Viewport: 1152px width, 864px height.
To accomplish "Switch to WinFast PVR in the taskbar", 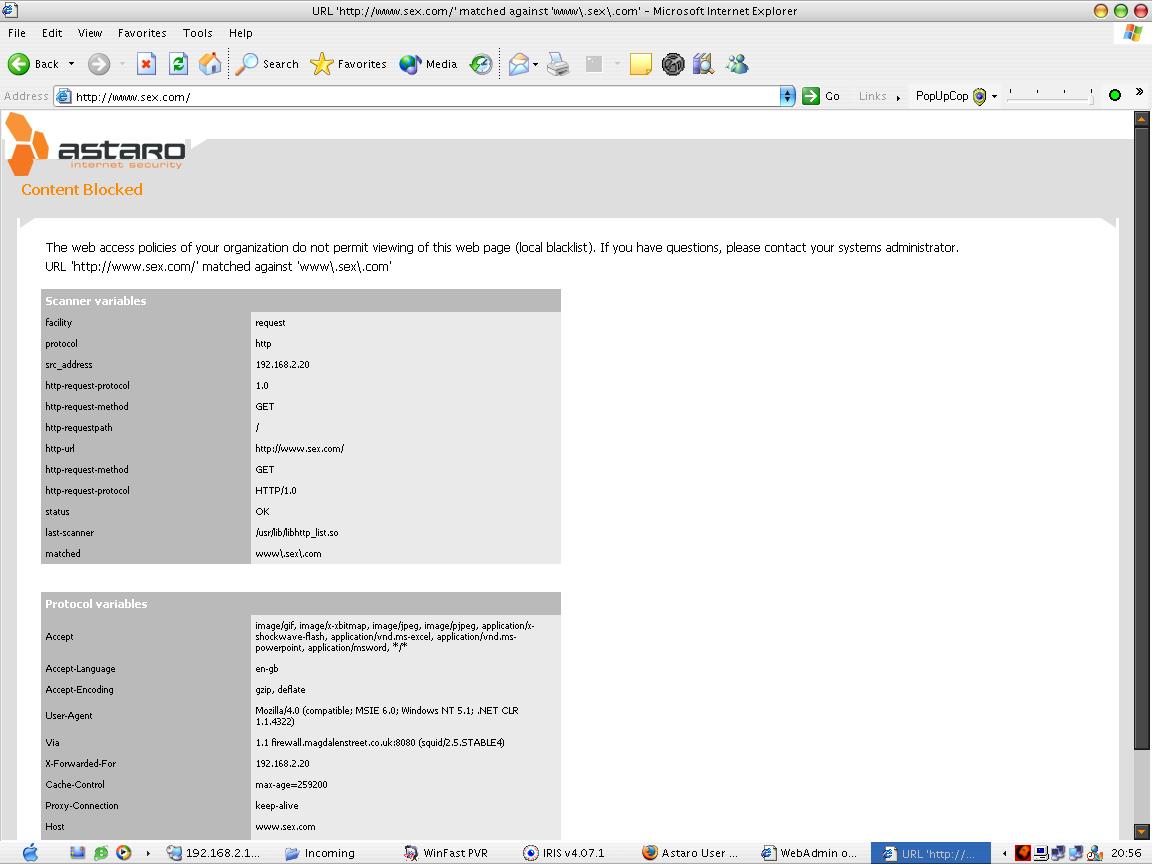I will pyautogui.click(x=445, y=853).
